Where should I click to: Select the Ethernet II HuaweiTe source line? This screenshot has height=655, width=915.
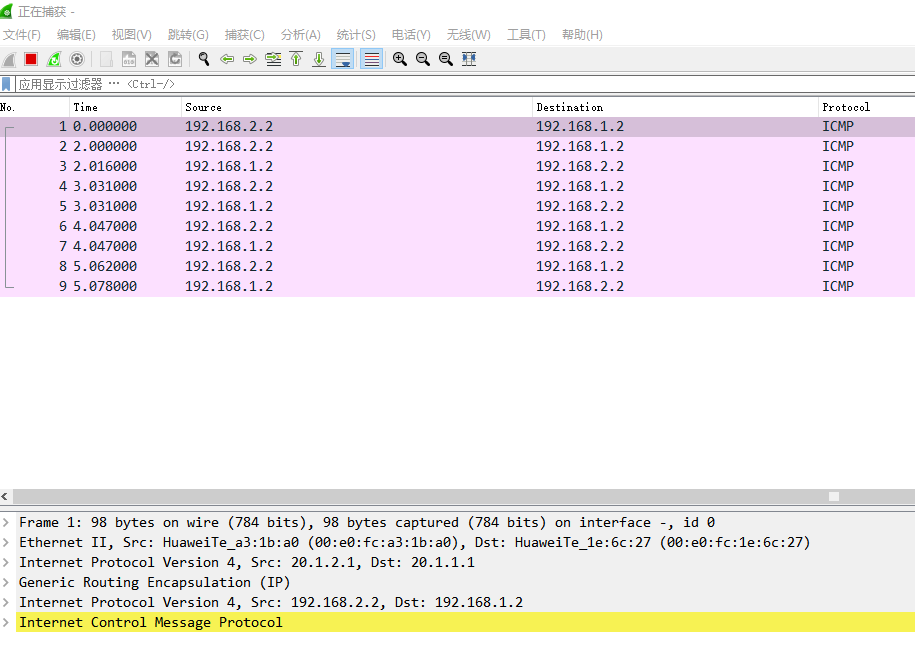(414, 542)
